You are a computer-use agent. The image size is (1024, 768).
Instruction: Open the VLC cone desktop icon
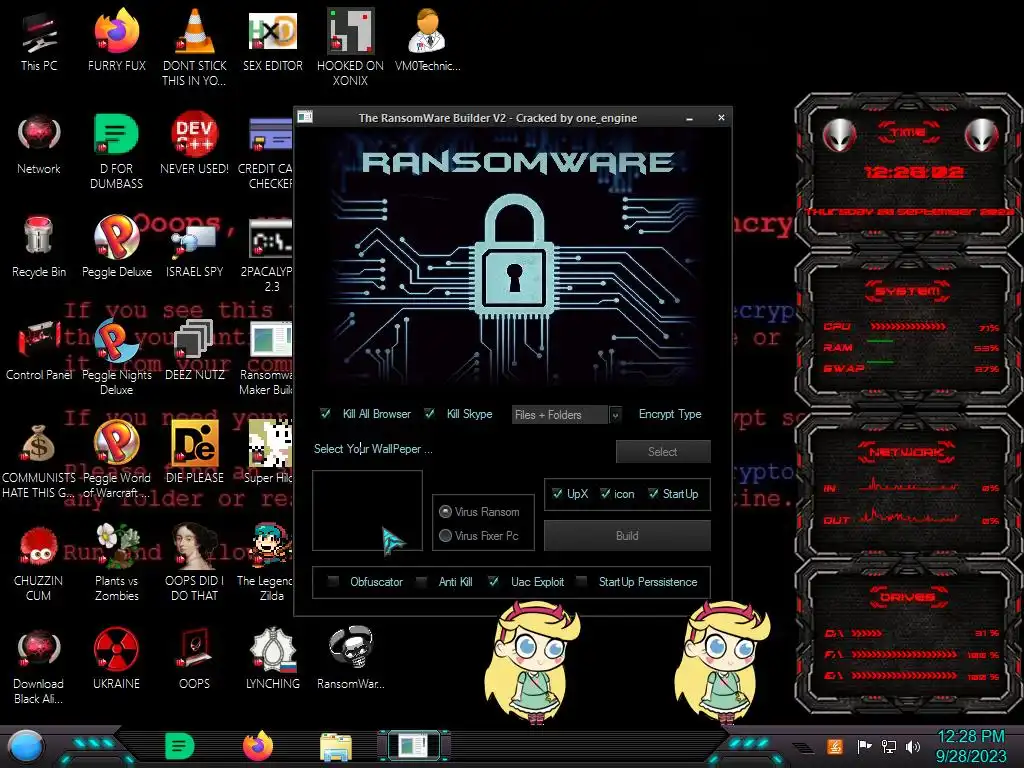click(194, 47)
